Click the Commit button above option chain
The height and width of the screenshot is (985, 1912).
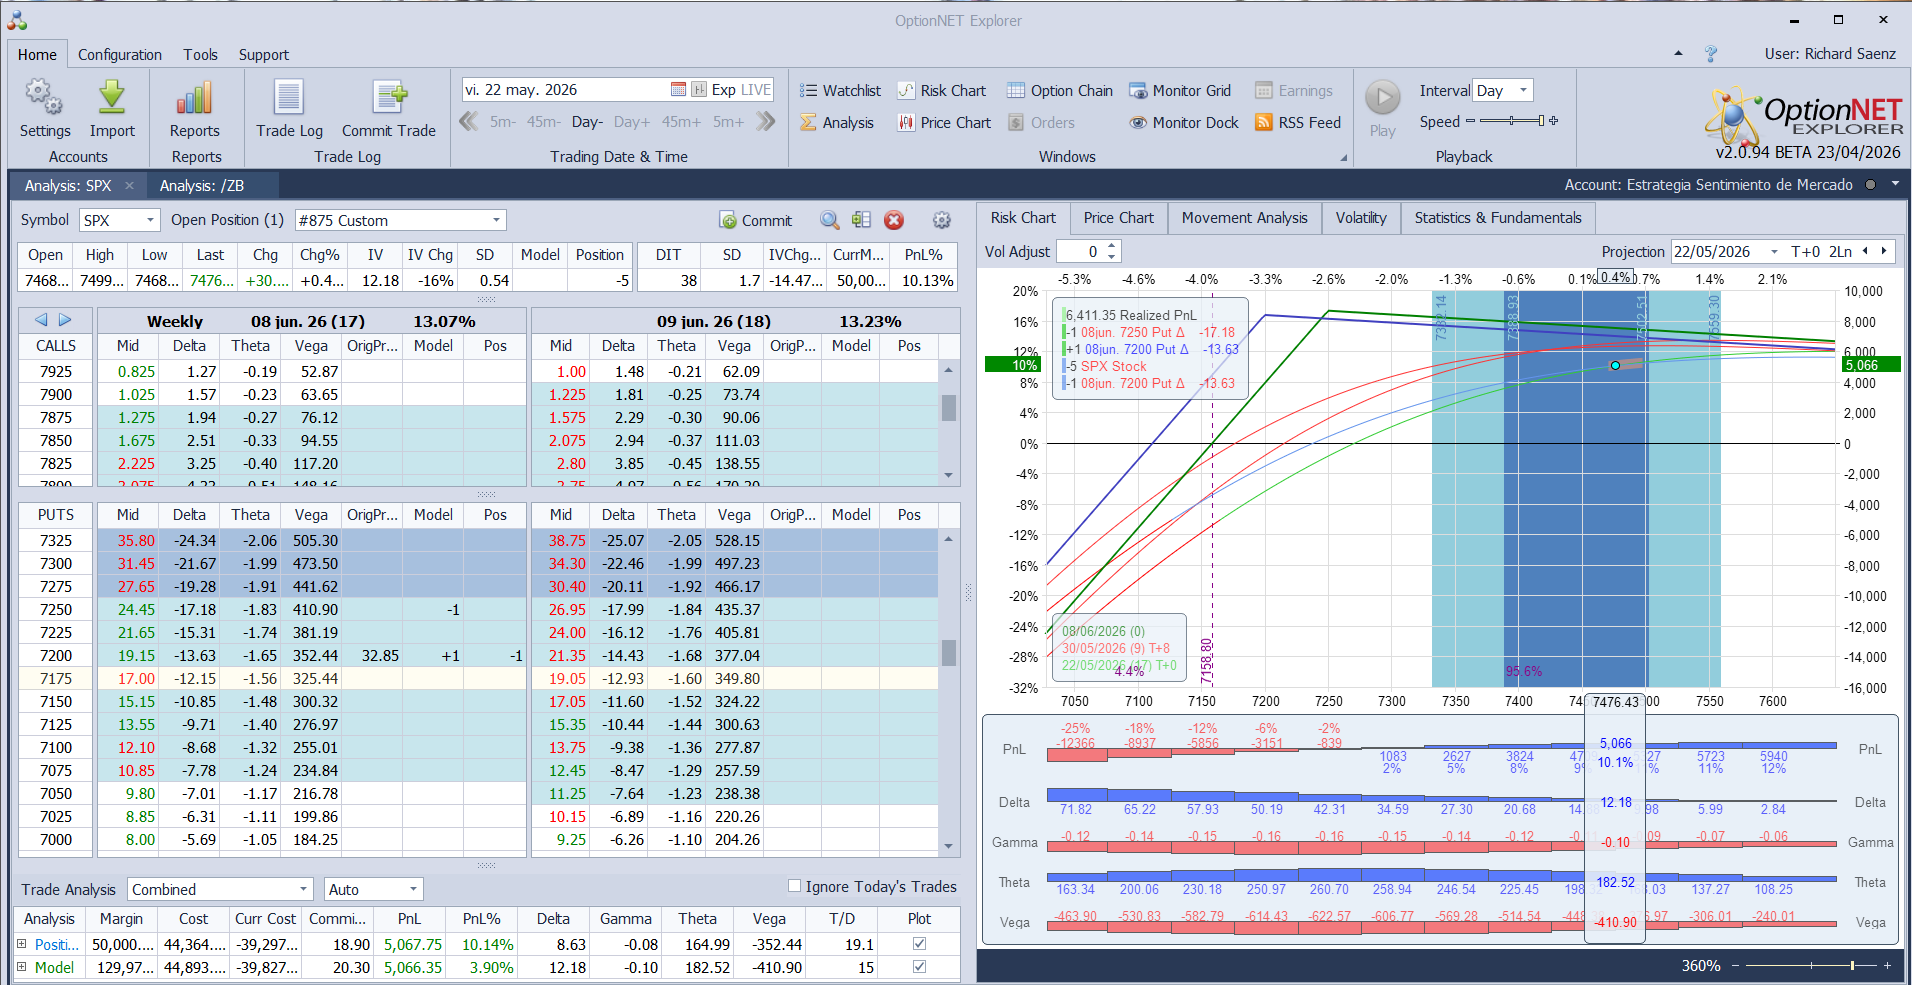(756, 220)
